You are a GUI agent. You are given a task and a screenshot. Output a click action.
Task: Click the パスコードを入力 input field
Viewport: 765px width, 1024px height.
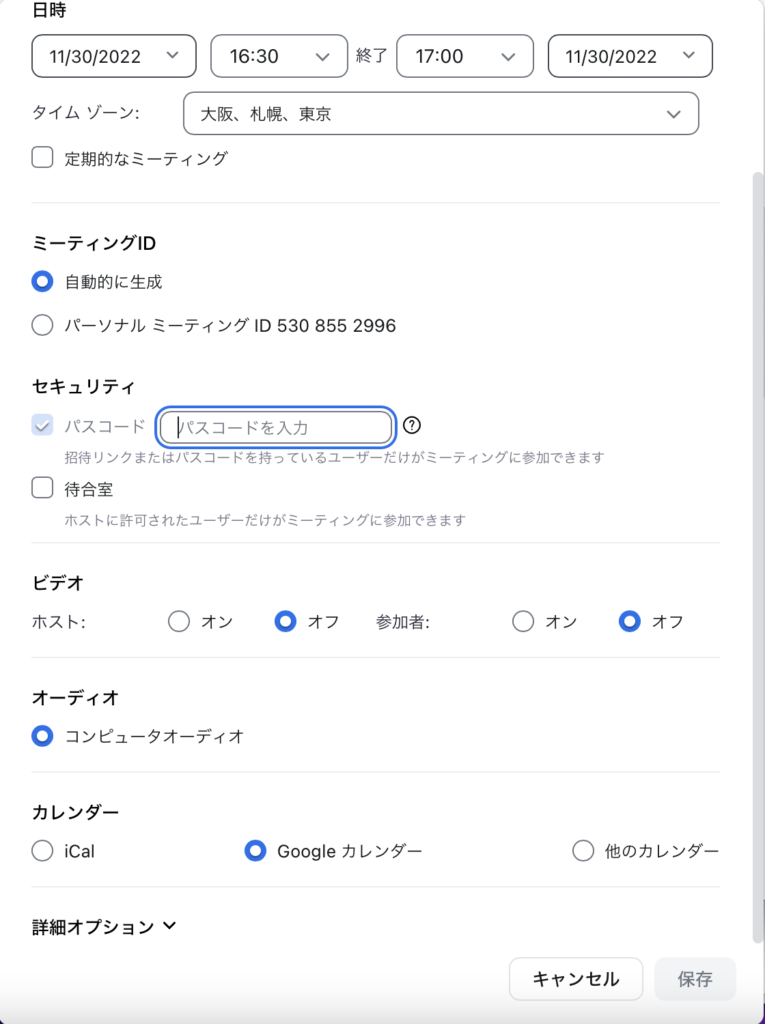[x=276, y=427]
